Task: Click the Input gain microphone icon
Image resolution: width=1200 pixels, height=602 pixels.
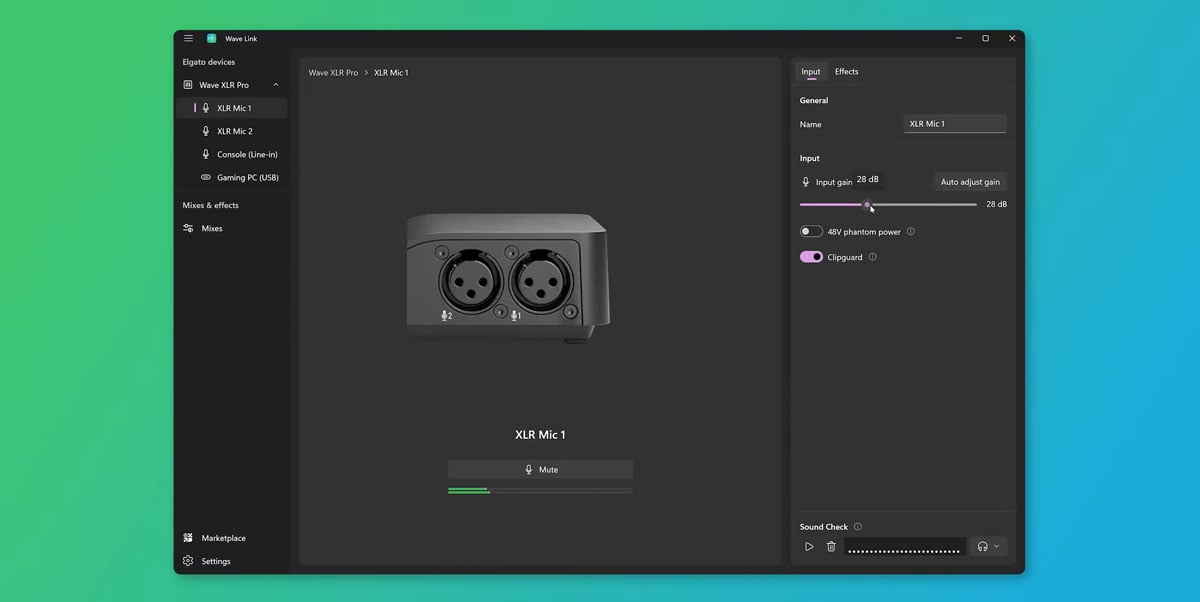Action: tap(806, 182)
